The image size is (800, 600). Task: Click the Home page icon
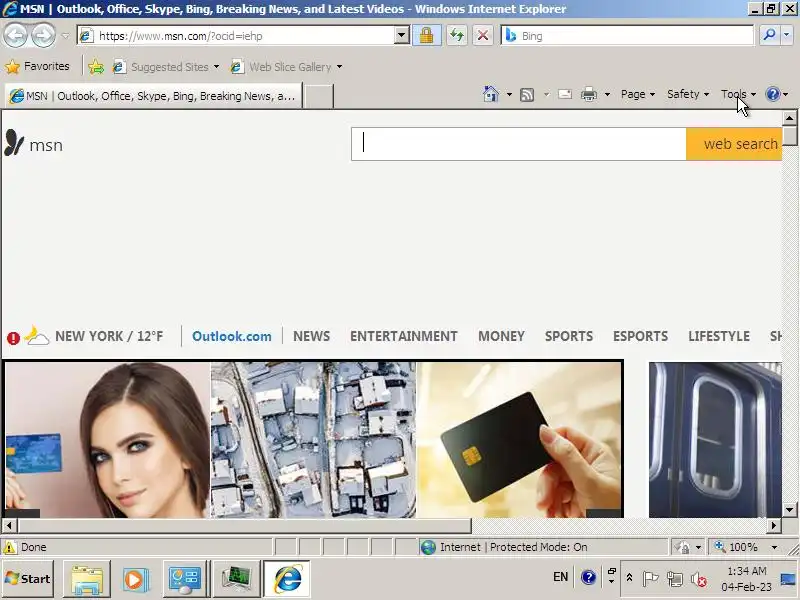[x=491, y=94]
